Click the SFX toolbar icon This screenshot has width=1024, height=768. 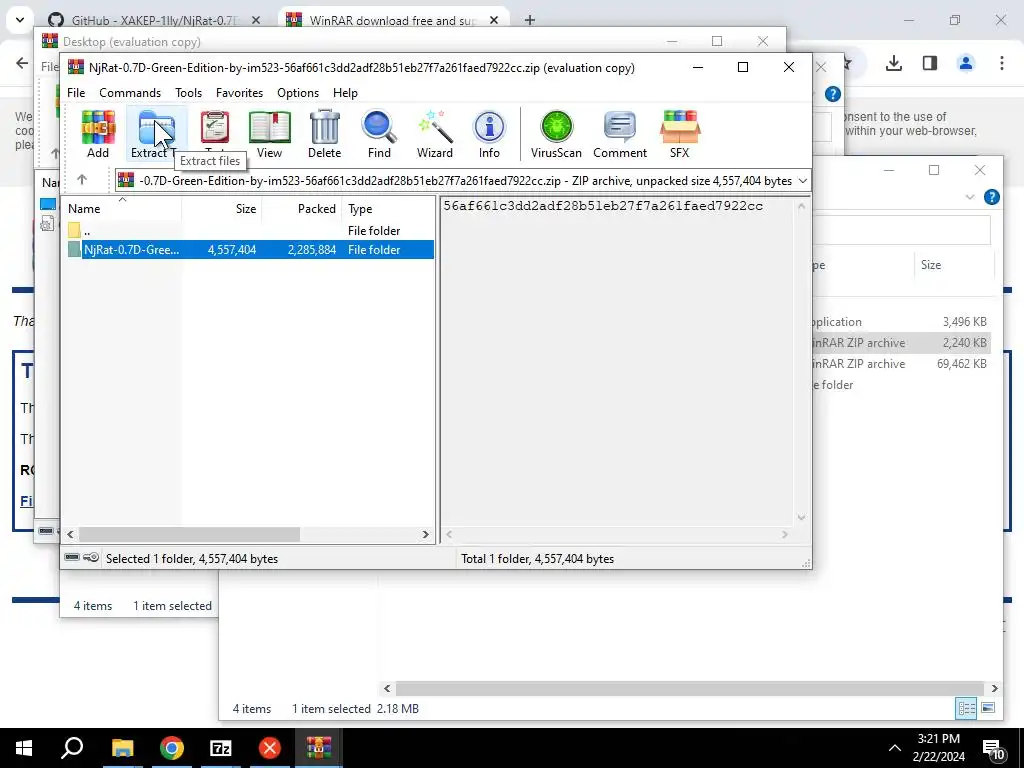click(x=680, y=134)
